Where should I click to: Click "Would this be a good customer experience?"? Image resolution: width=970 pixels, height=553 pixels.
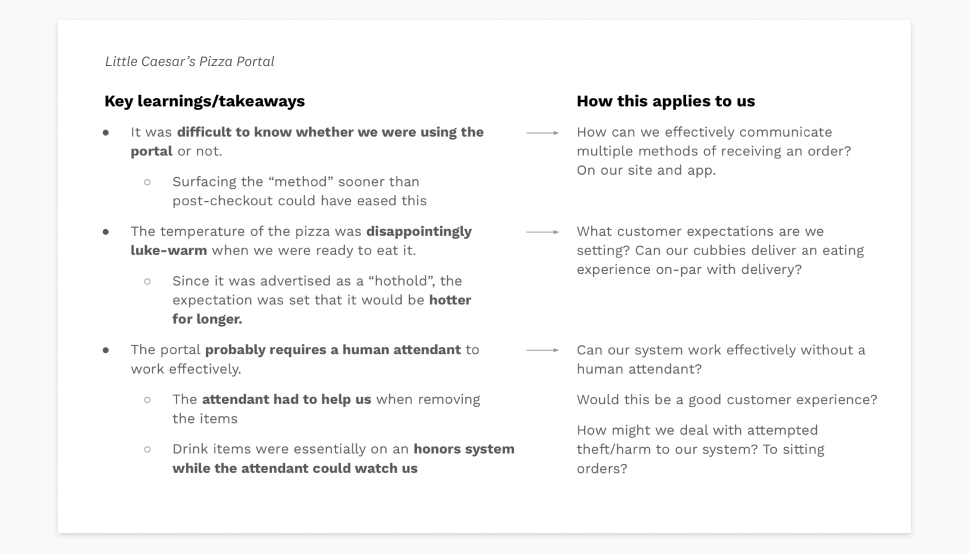pyautogui.click(x=727, y=400)
